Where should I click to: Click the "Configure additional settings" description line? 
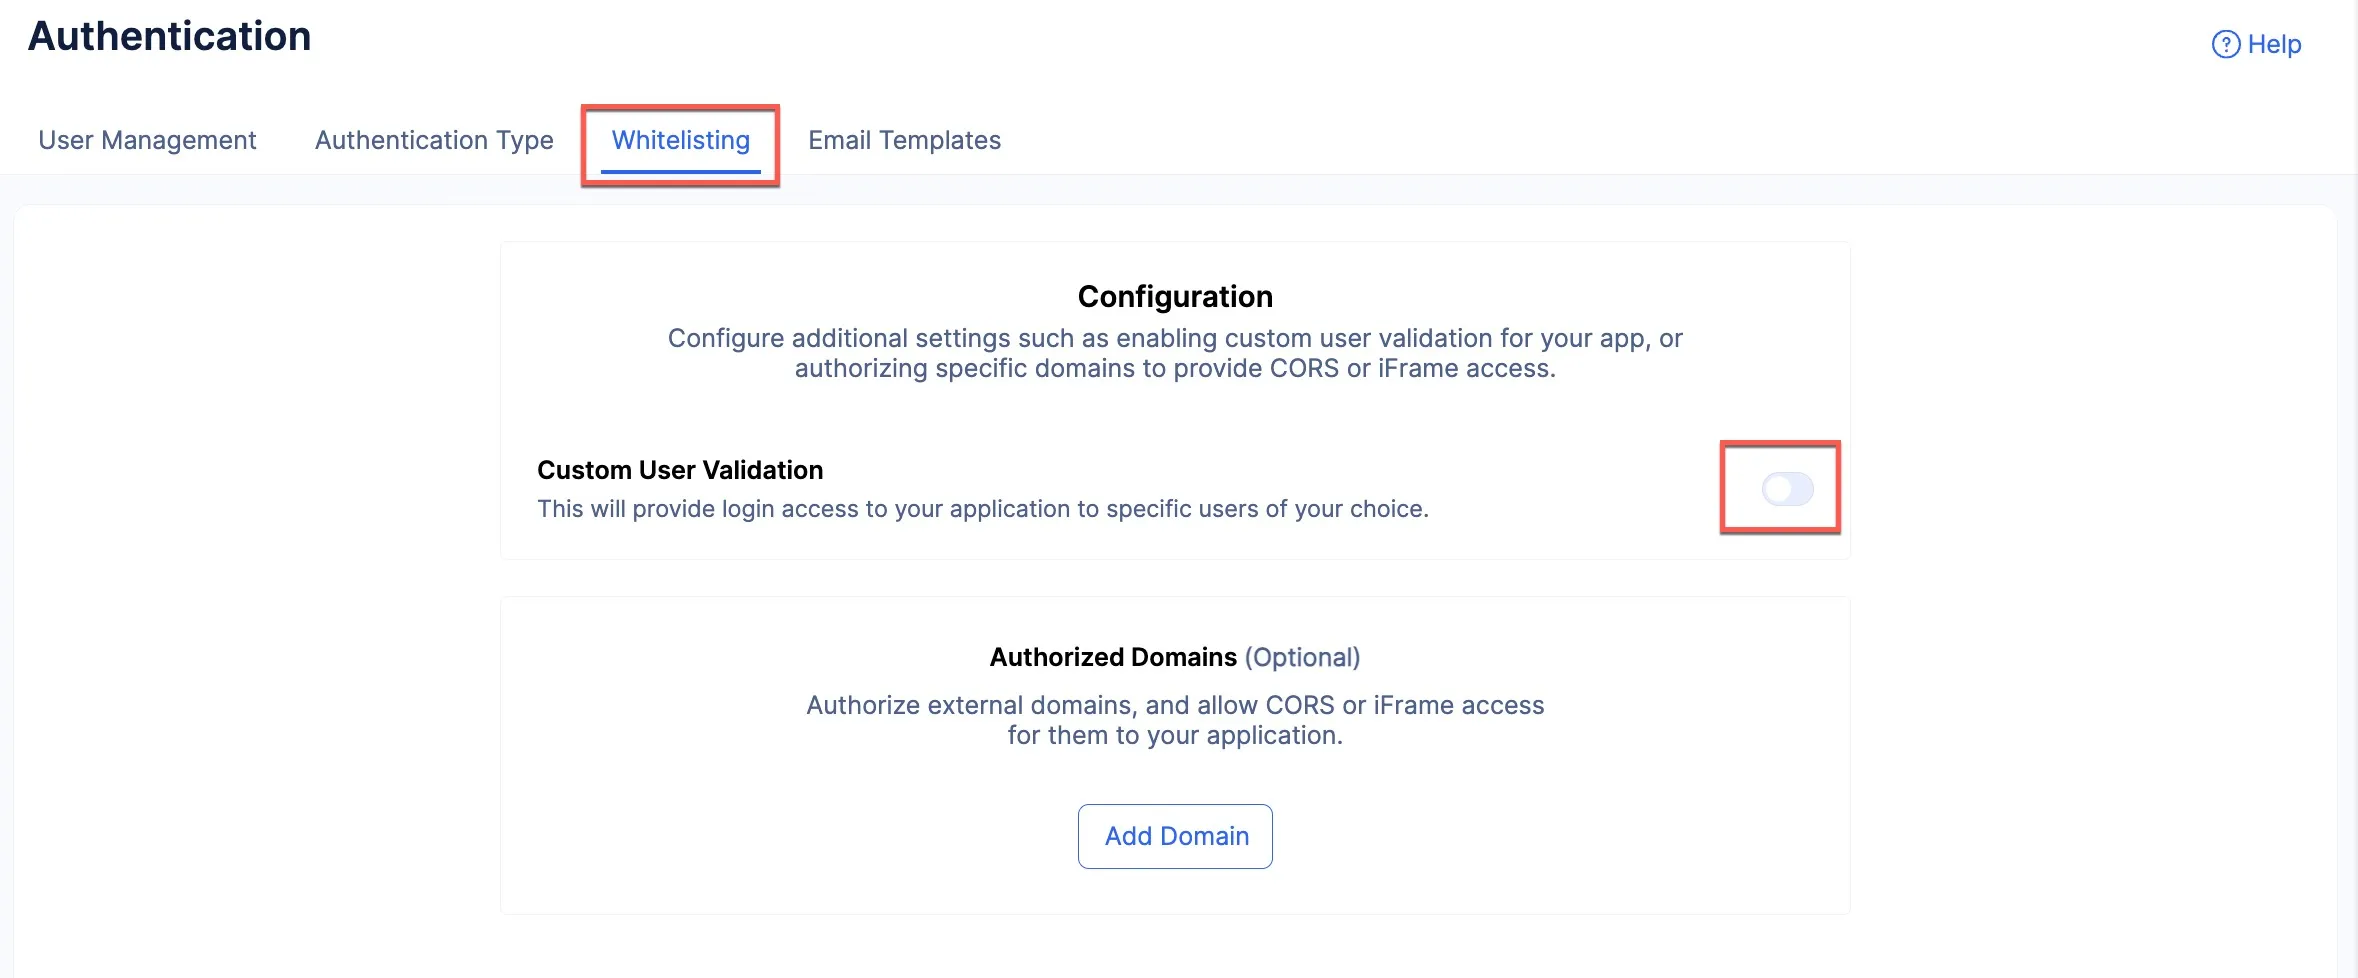[1175, 338]
